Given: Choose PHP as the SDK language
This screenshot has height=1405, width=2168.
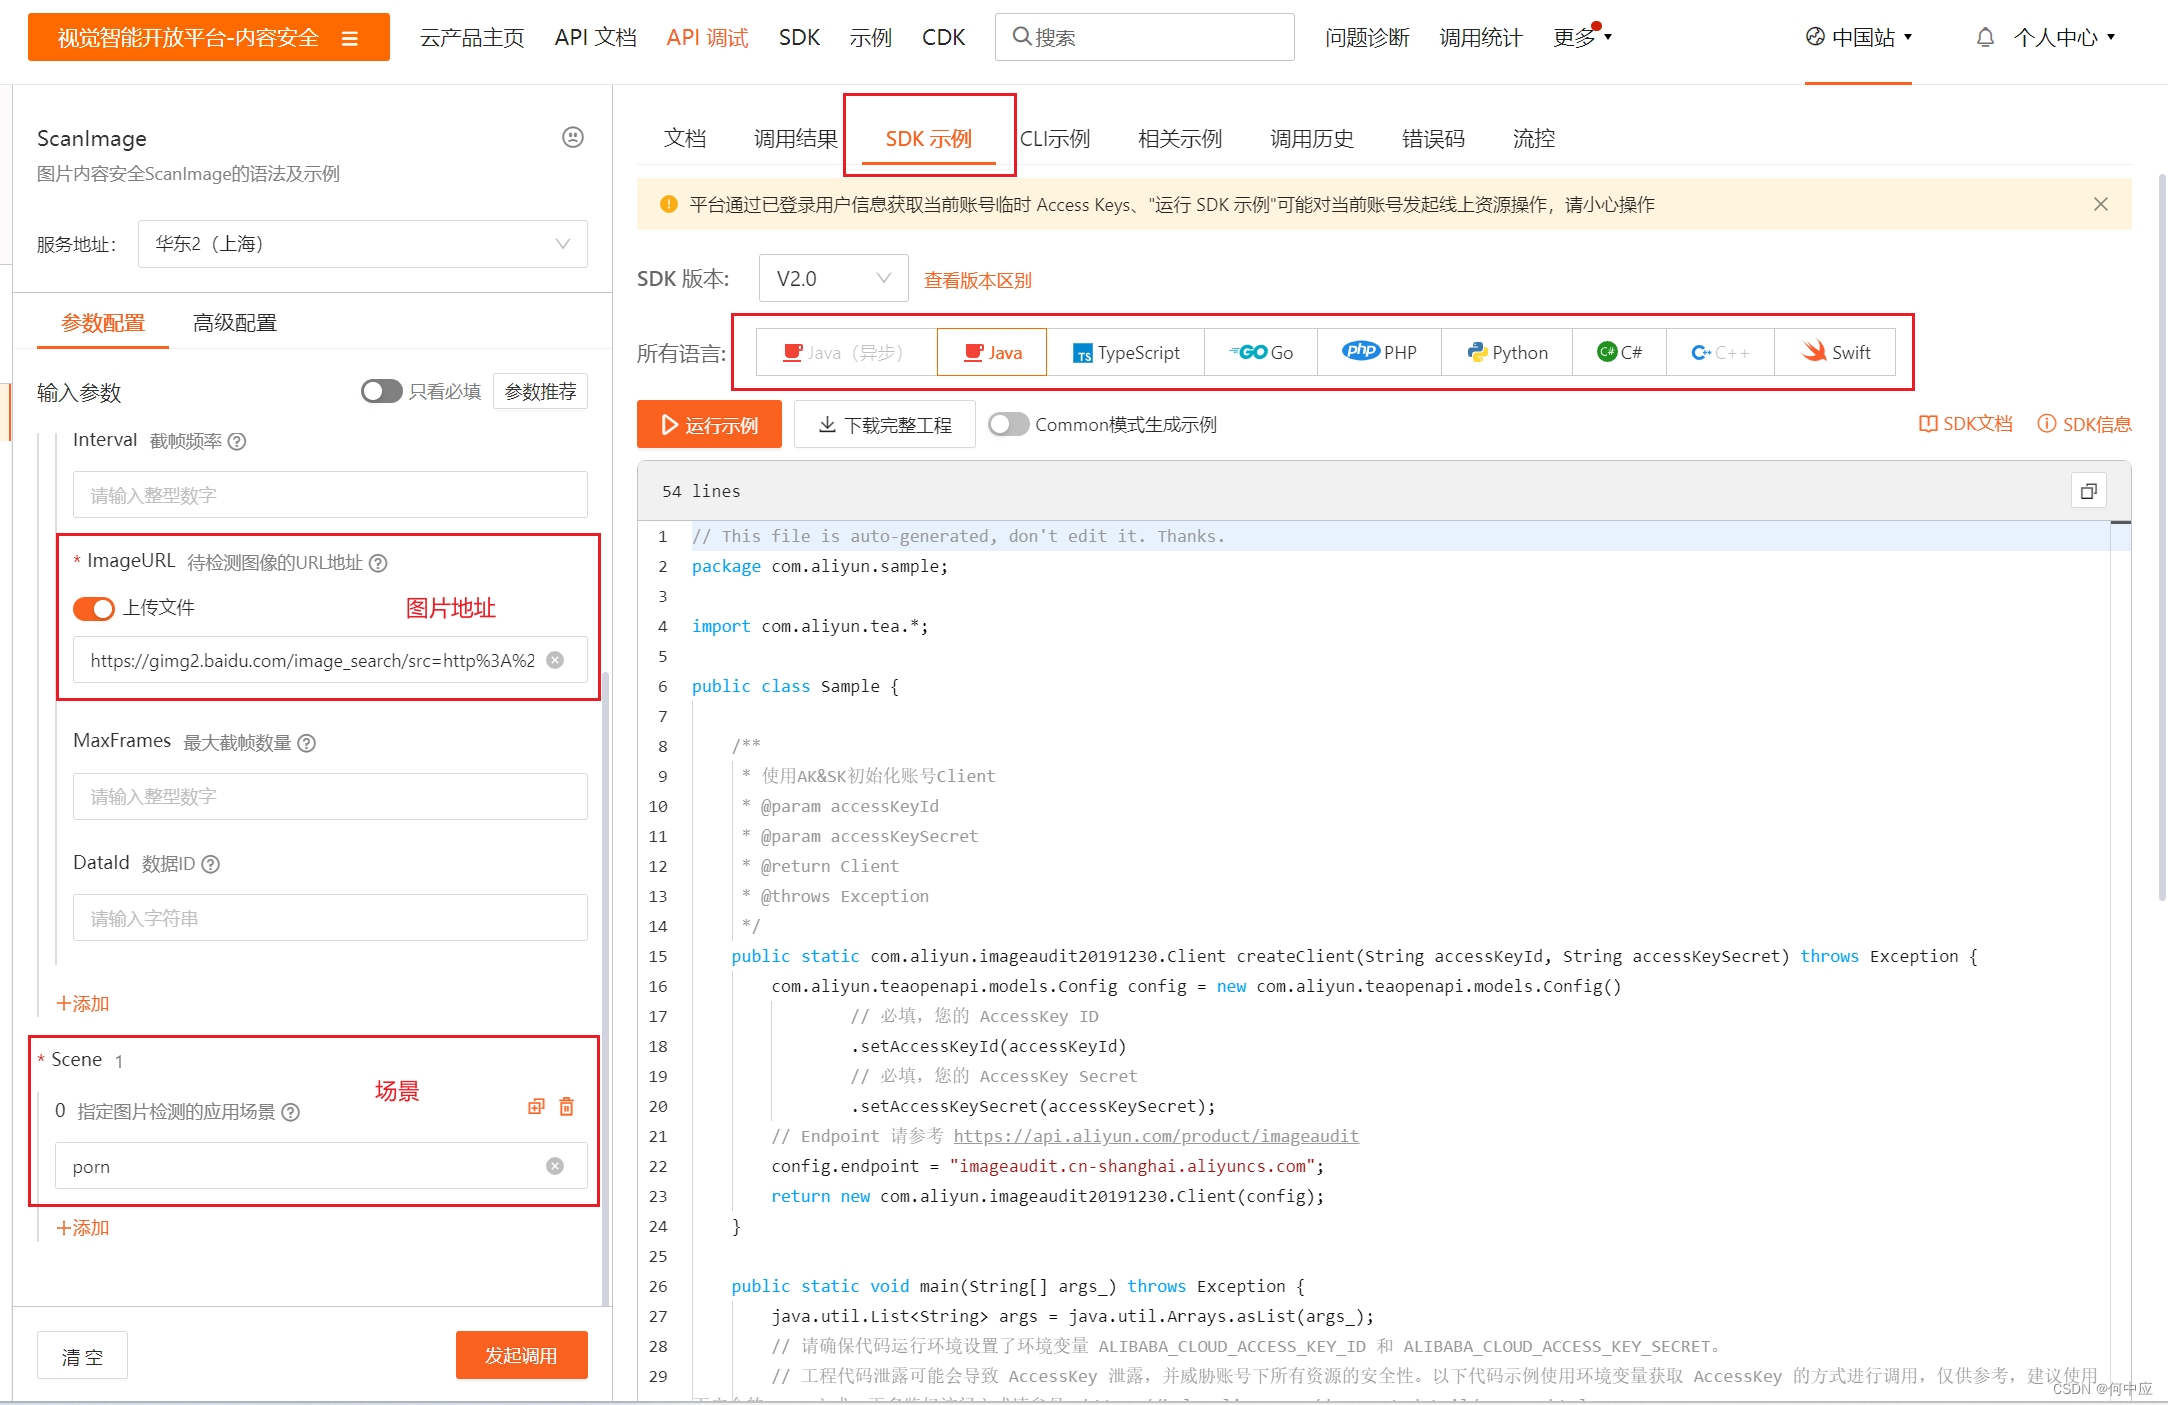Looking at the screenshot, I should pyautogui.click(x=1379, y=352).
